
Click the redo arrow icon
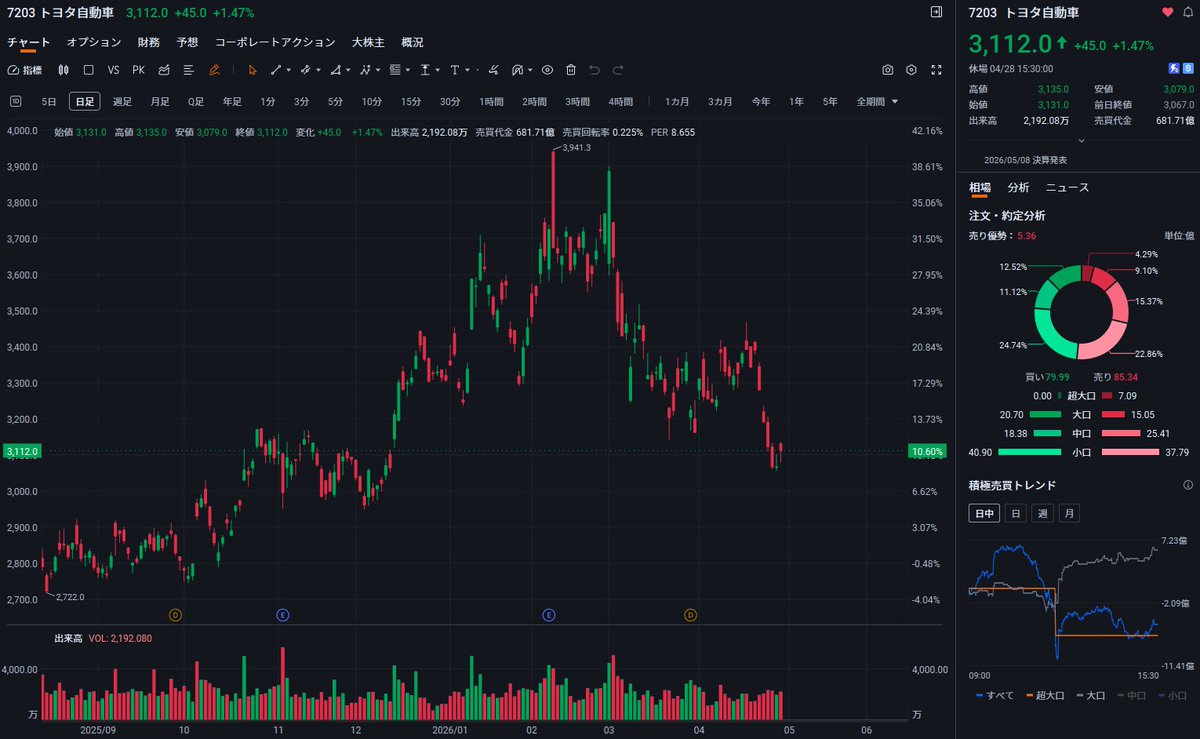618,70
